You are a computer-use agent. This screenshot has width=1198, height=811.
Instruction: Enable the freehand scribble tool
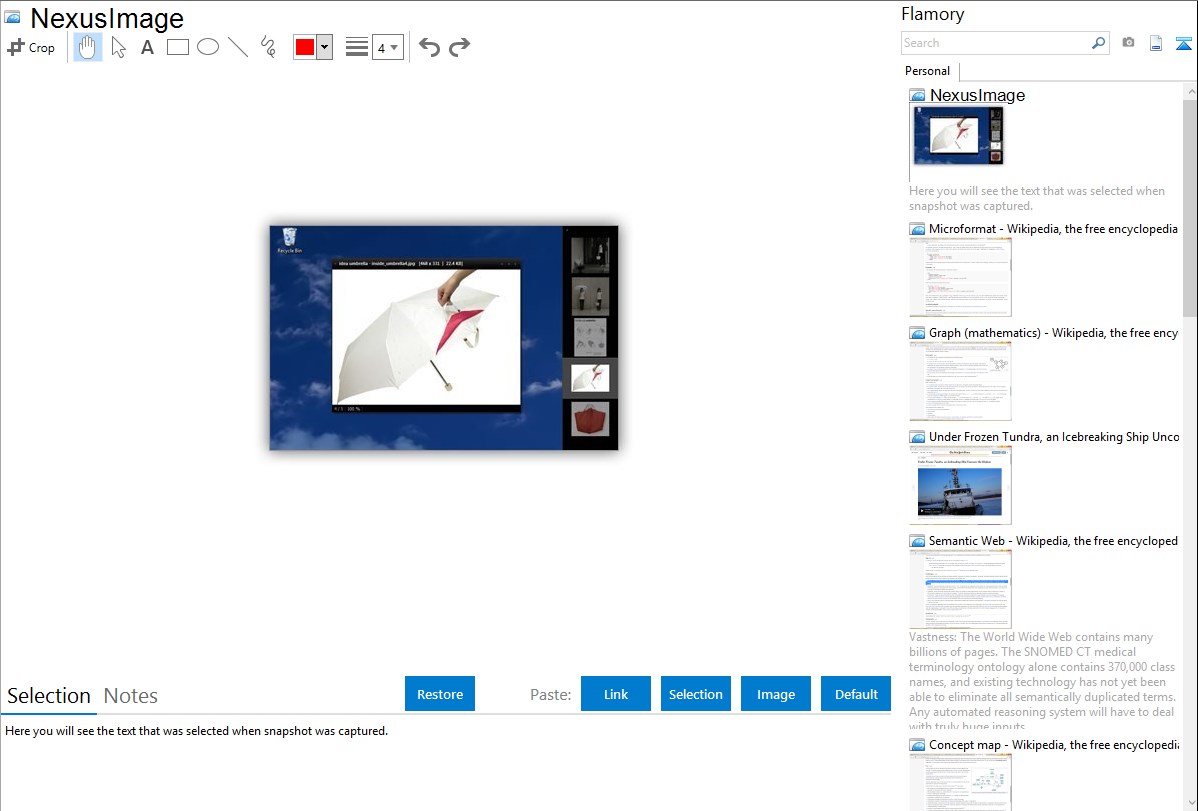[268, 47]
